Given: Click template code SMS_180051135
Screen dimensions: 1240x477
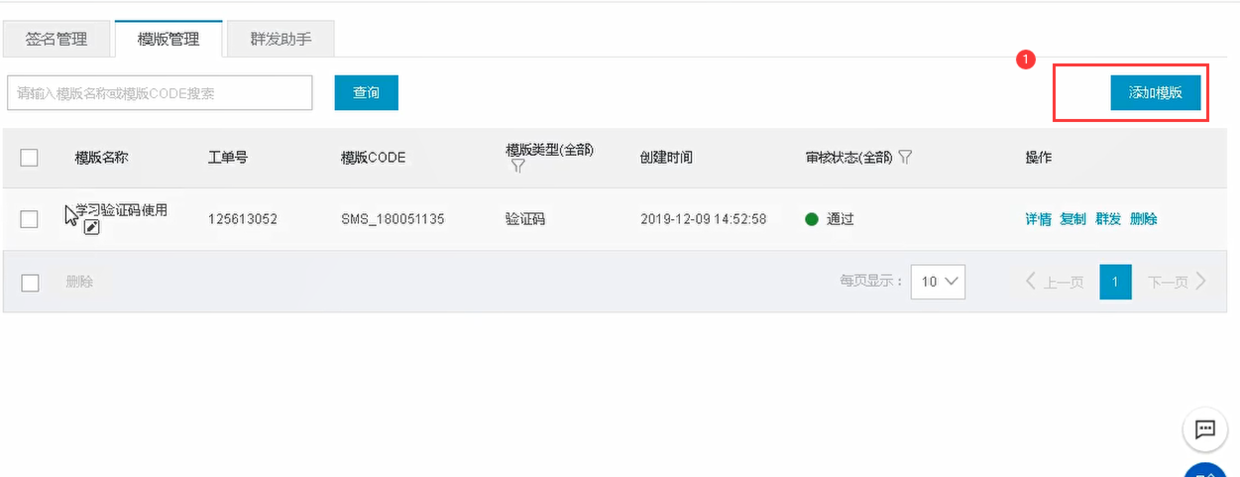Looking at the screenshot, I should coord(393,219).
